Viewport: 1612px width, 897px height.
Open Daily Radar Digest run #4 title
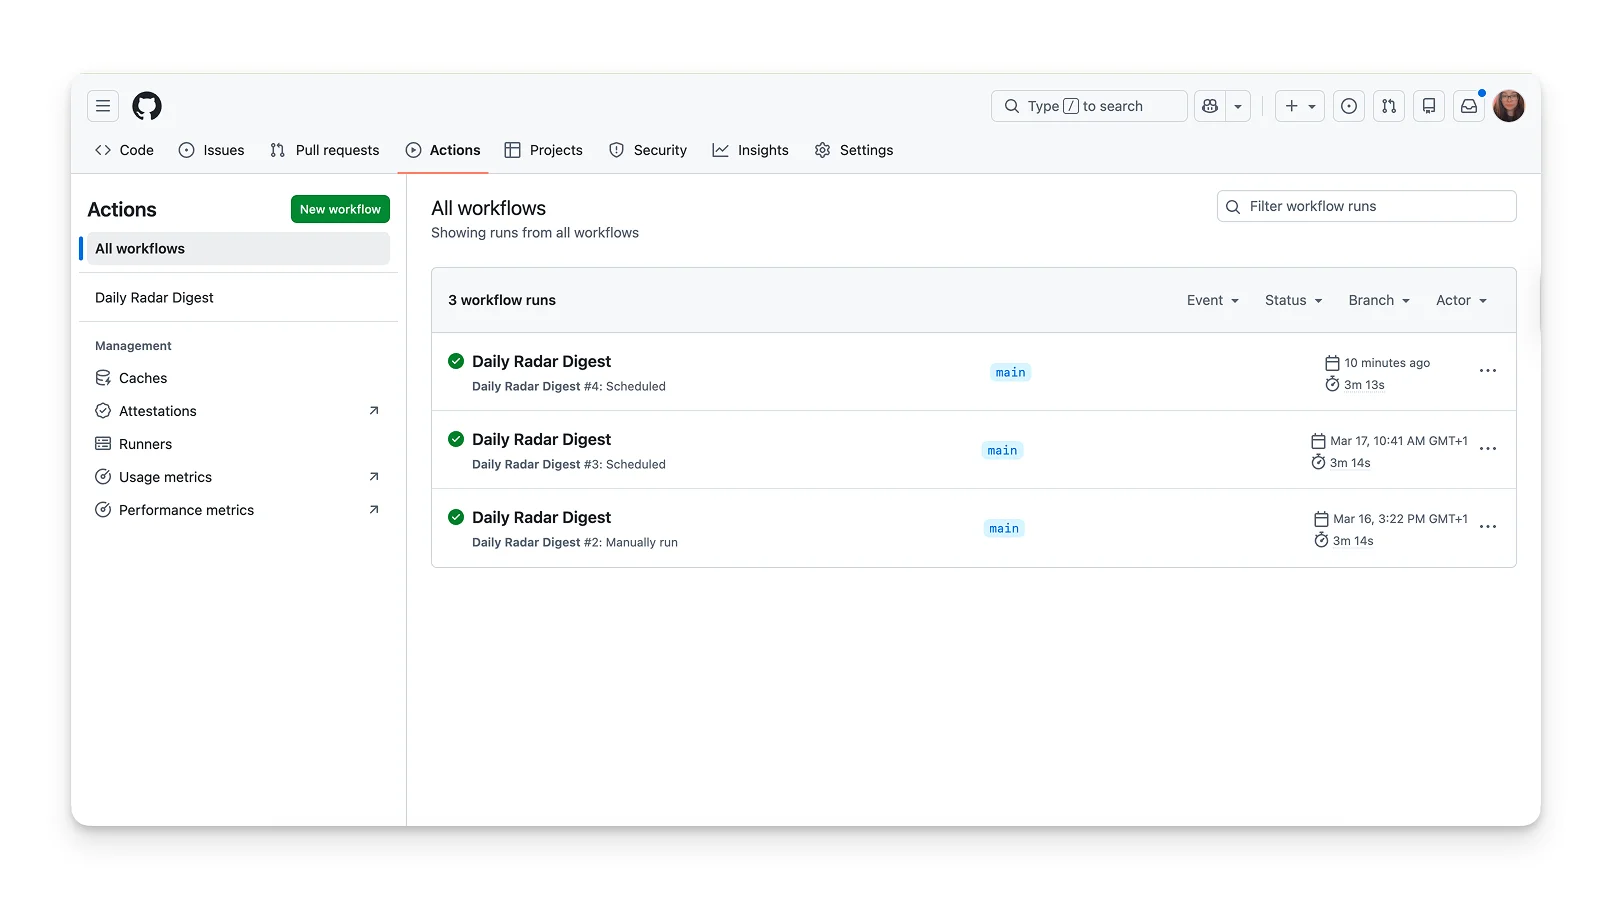coord(541,361)
